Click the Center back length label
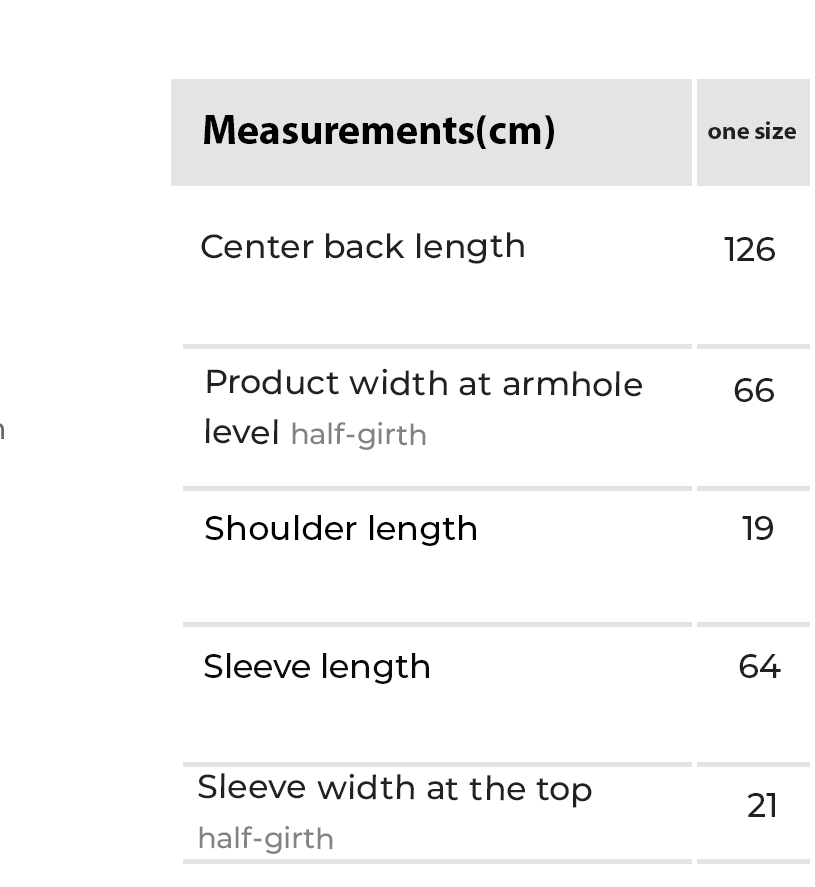Screen dimensions: 815x887 pyautogui.click(x=363, y=247)
